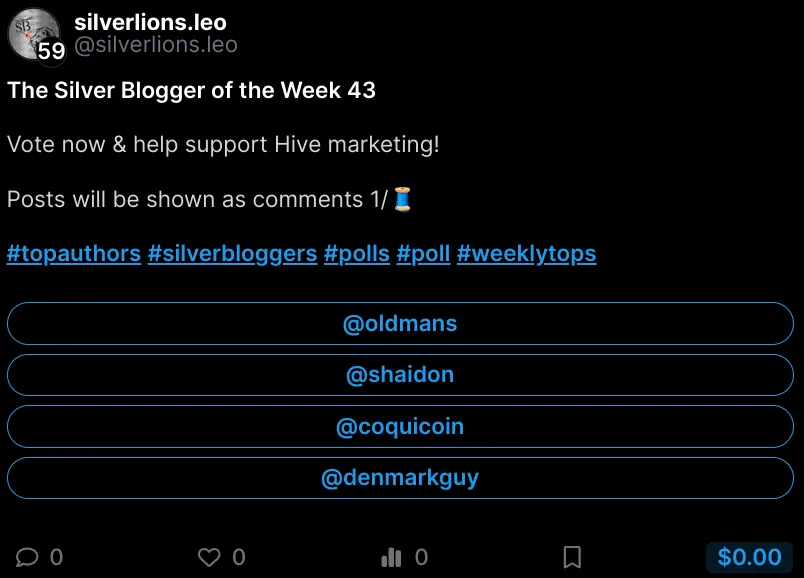Click the thread spool emoji
The image size is (804, 578).
pos(402,199)
